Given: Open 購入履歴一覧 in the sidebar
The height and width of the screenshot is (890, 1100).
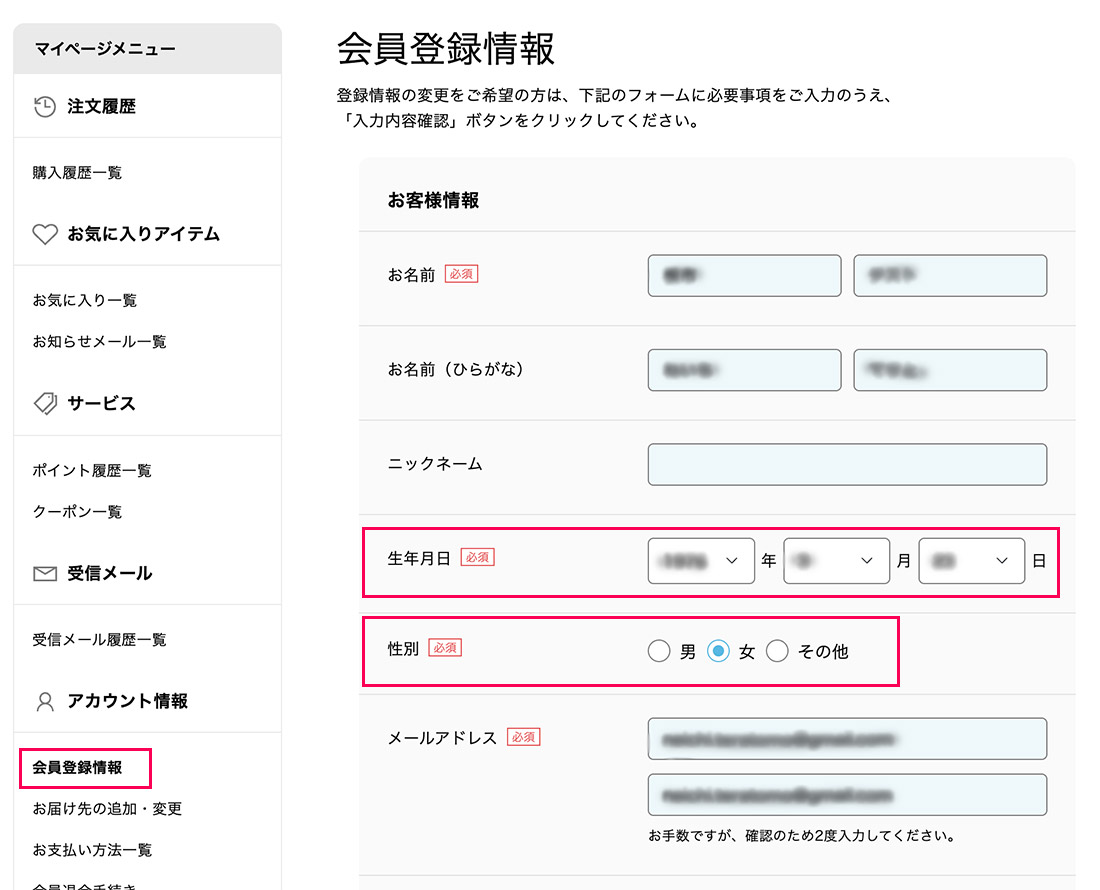Looking at the screenshot, I should point(77,173).
